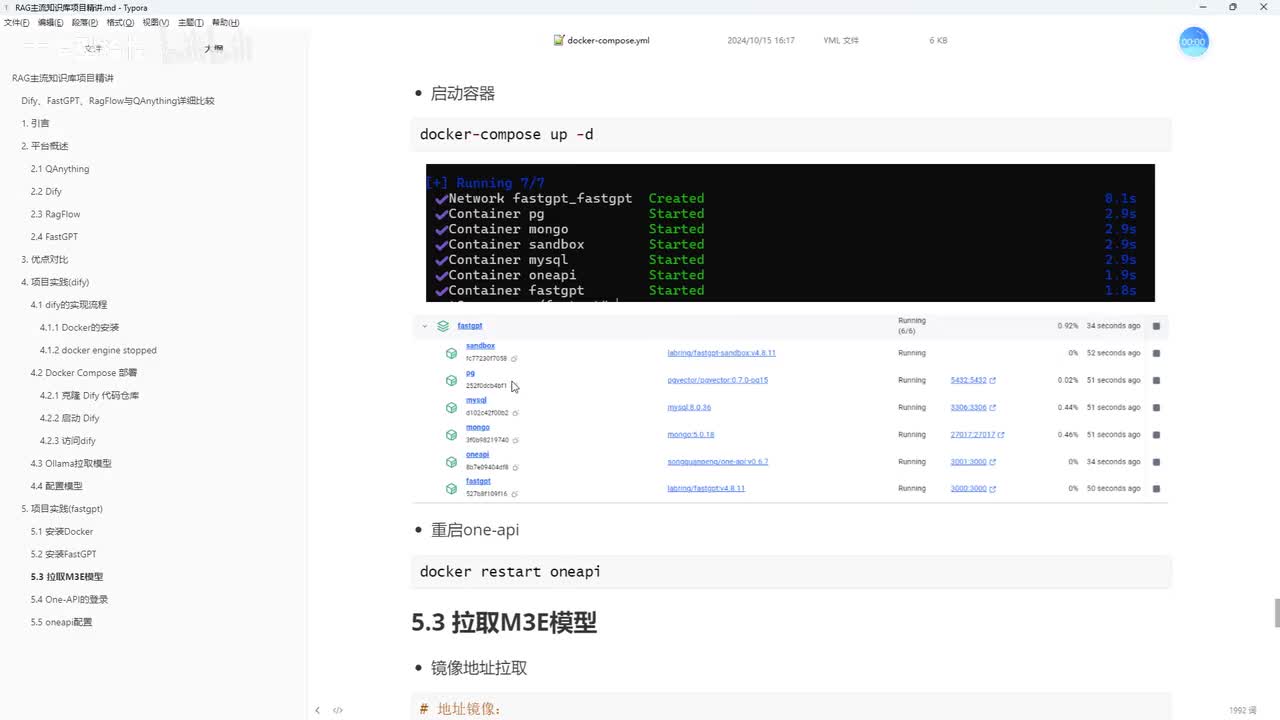Jump to 2. 平台概述 in outline

coord(45,146)
